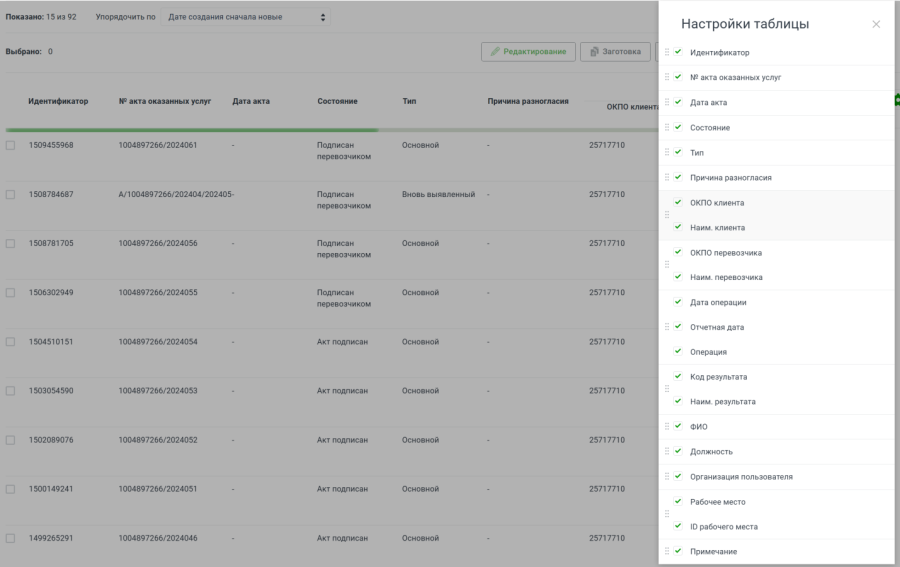The image size is (900, 567).
Task: Click the Заготовка button
Action: coord(615,51)
